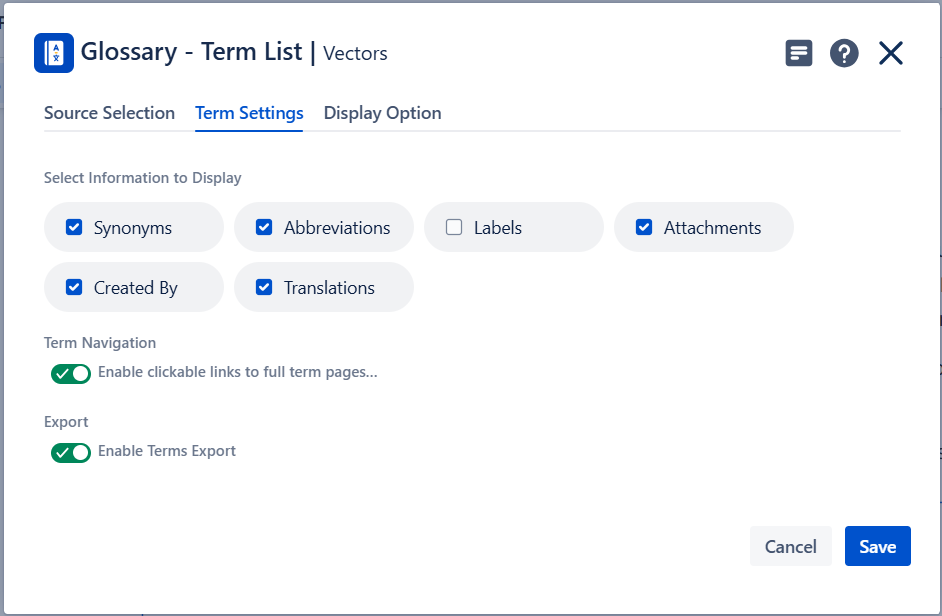Go to the Display Option tab
The image size is (942, 616).
point(382,113)
